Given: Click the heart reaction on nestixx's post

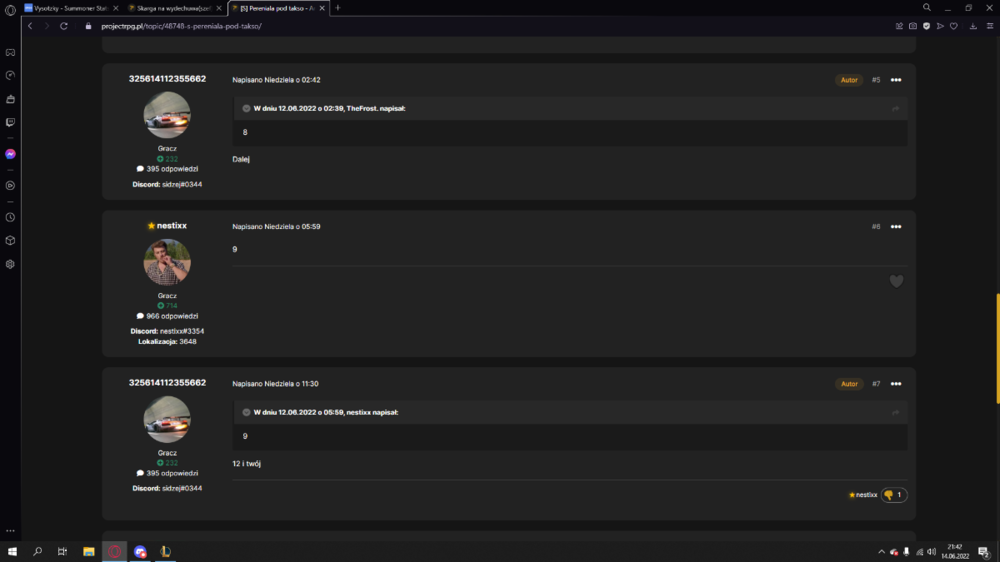Looking at the screenshot, I should point(896,281).
